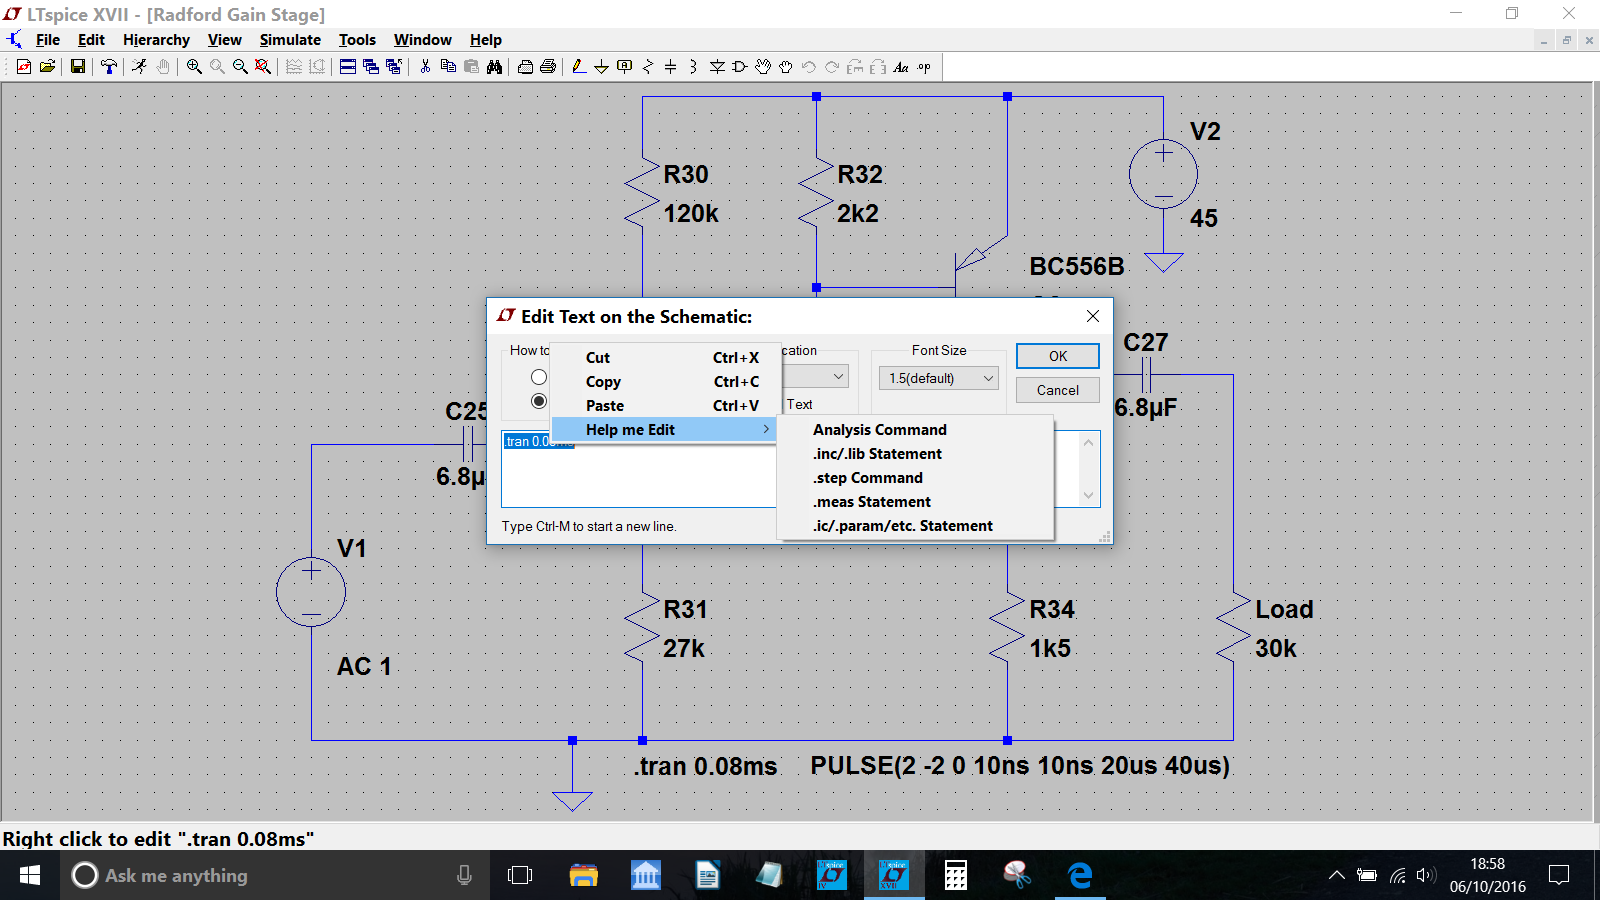Viewport: 1600px width, 900px height.
Task: Click the Cut scissors toolbar icon
Action: (x=425, y=67)
